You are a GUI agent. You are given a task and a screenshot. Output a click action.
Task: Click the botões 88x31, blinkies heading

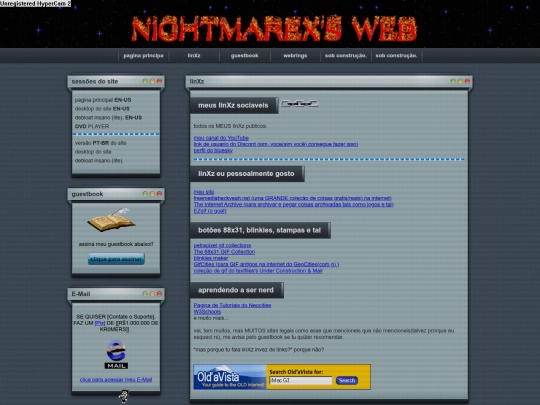(260, 230)
